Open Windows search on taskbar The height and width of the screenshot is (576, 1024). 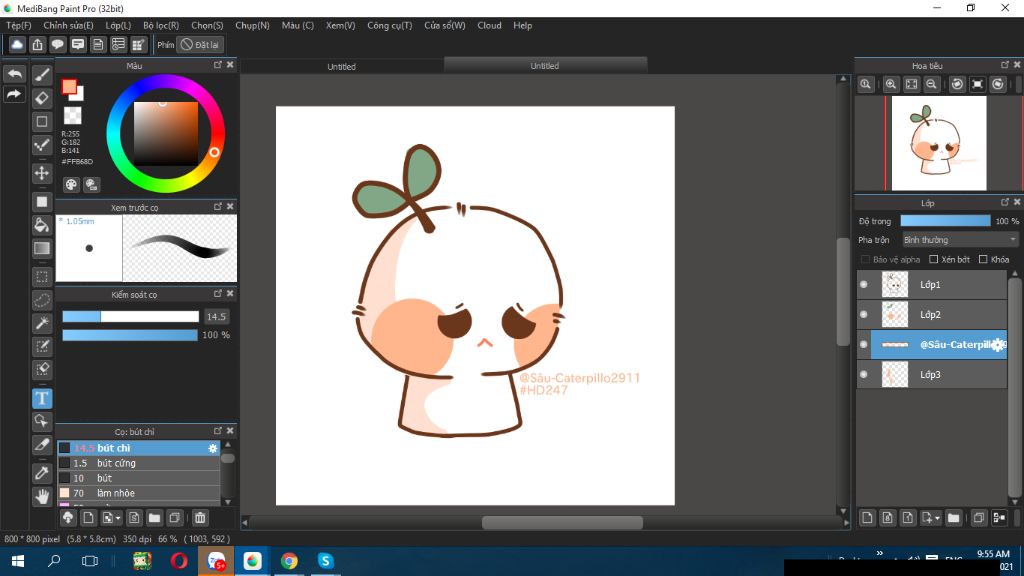click(x=54, y=561)
